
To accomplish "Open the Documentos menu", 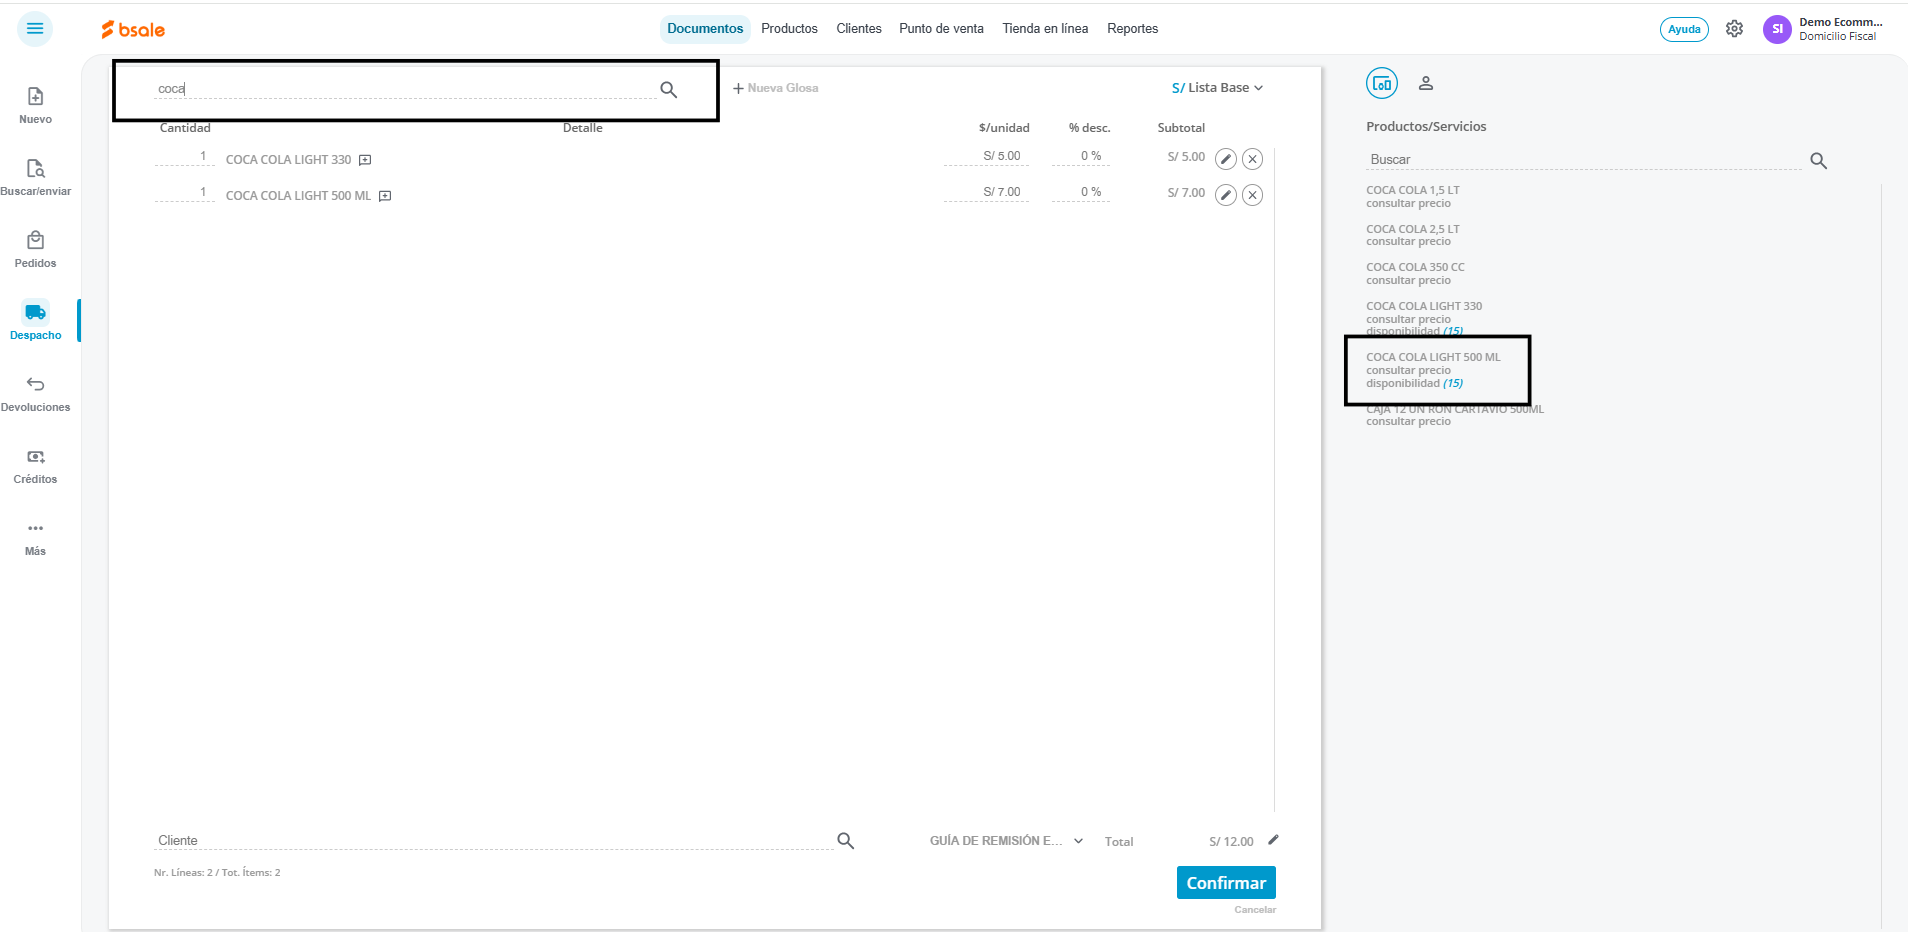I will (x=705, y=29).
